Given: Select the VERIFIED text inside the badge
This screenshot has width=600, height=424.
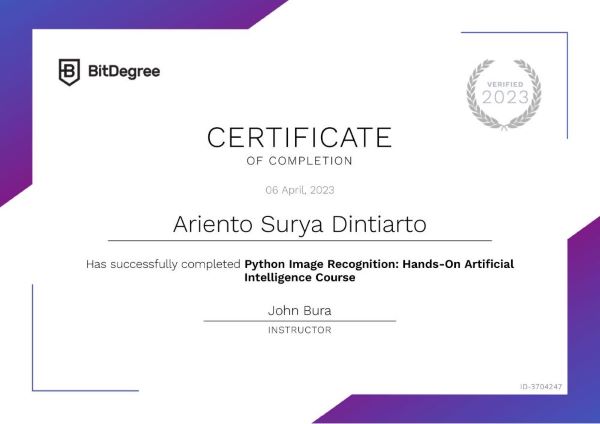Looking at the screenshot, I should point(506,83).
